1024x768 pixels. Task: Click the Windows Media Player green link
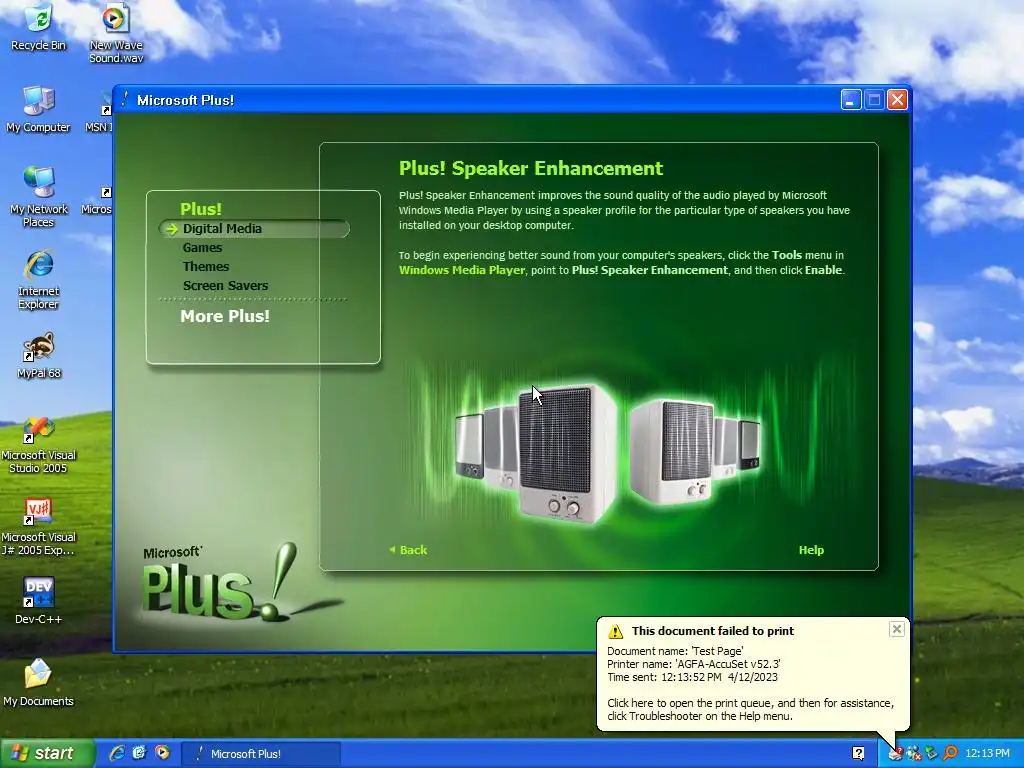tap(462, 270)
